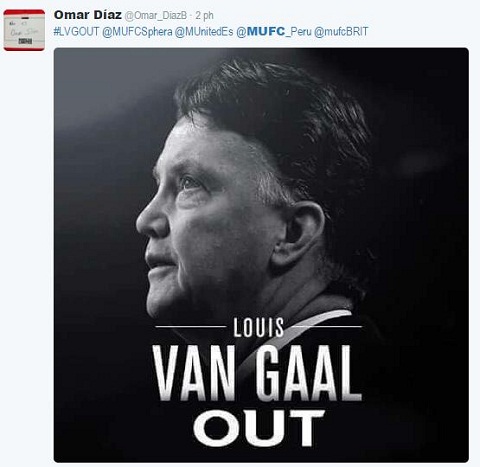Open the @Omar_DiazB handle link
The width and height of the screenshot is (480, 467).
pos(156,15)
